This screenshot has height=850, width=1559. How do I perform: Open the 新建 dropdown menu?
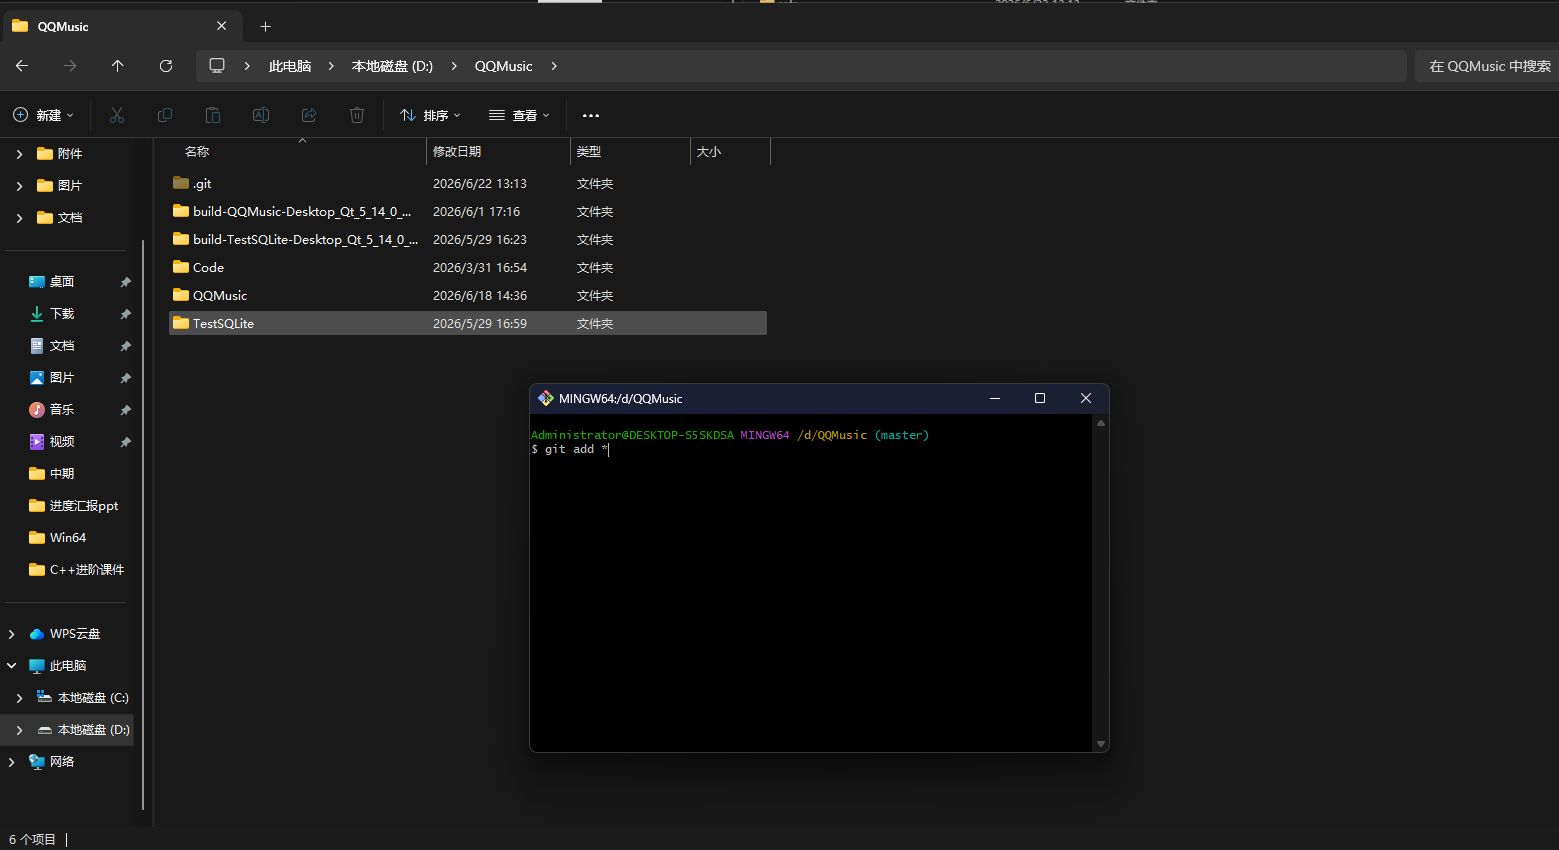click(43, 115)
